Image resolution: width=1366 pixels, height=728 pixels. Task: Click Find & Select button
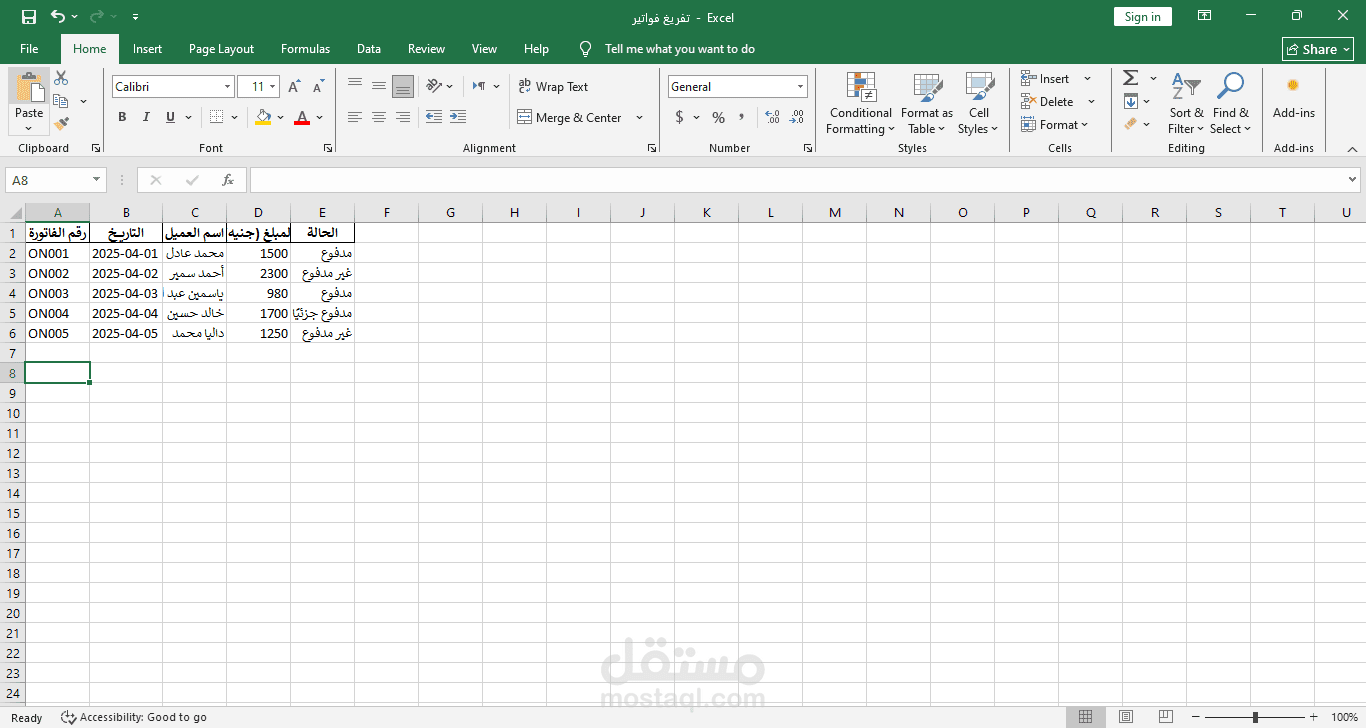[x=1230, y=103]
